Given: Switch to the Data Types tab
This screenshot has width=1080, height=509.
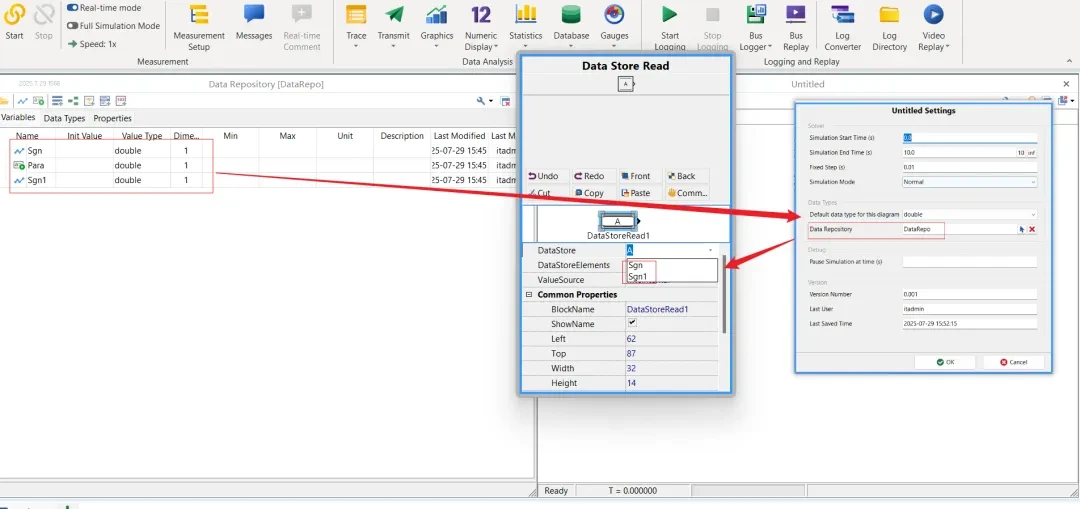Looking at the screenshot, I should click(x=64, y=118).
